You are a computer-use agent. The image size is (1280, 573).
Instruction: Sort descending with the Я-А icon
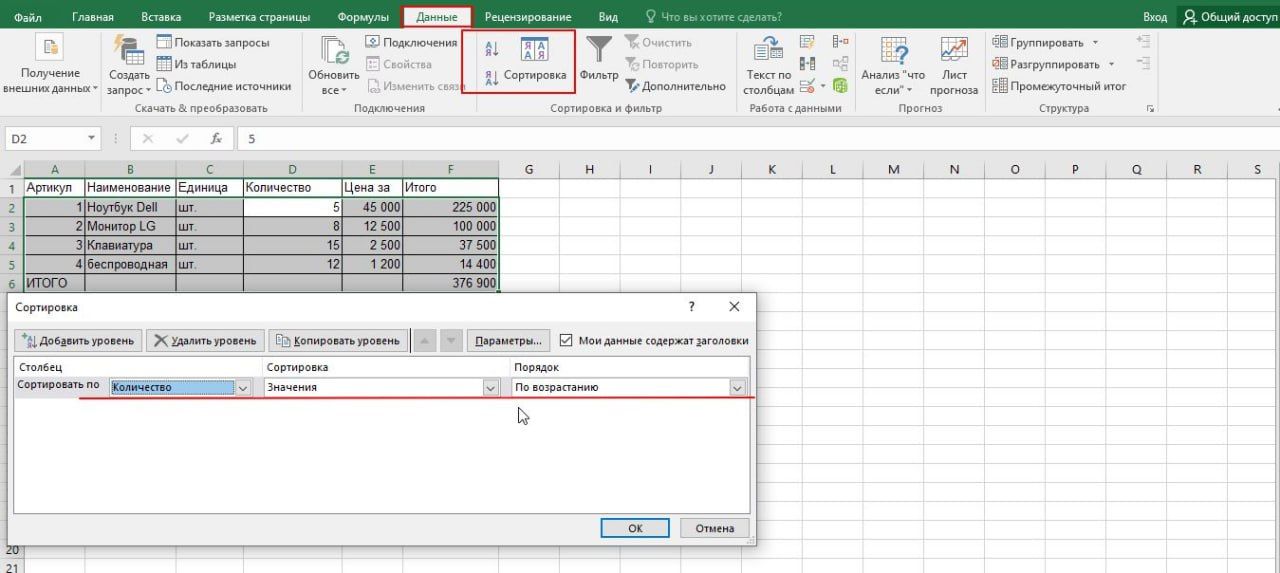point(491,79)
